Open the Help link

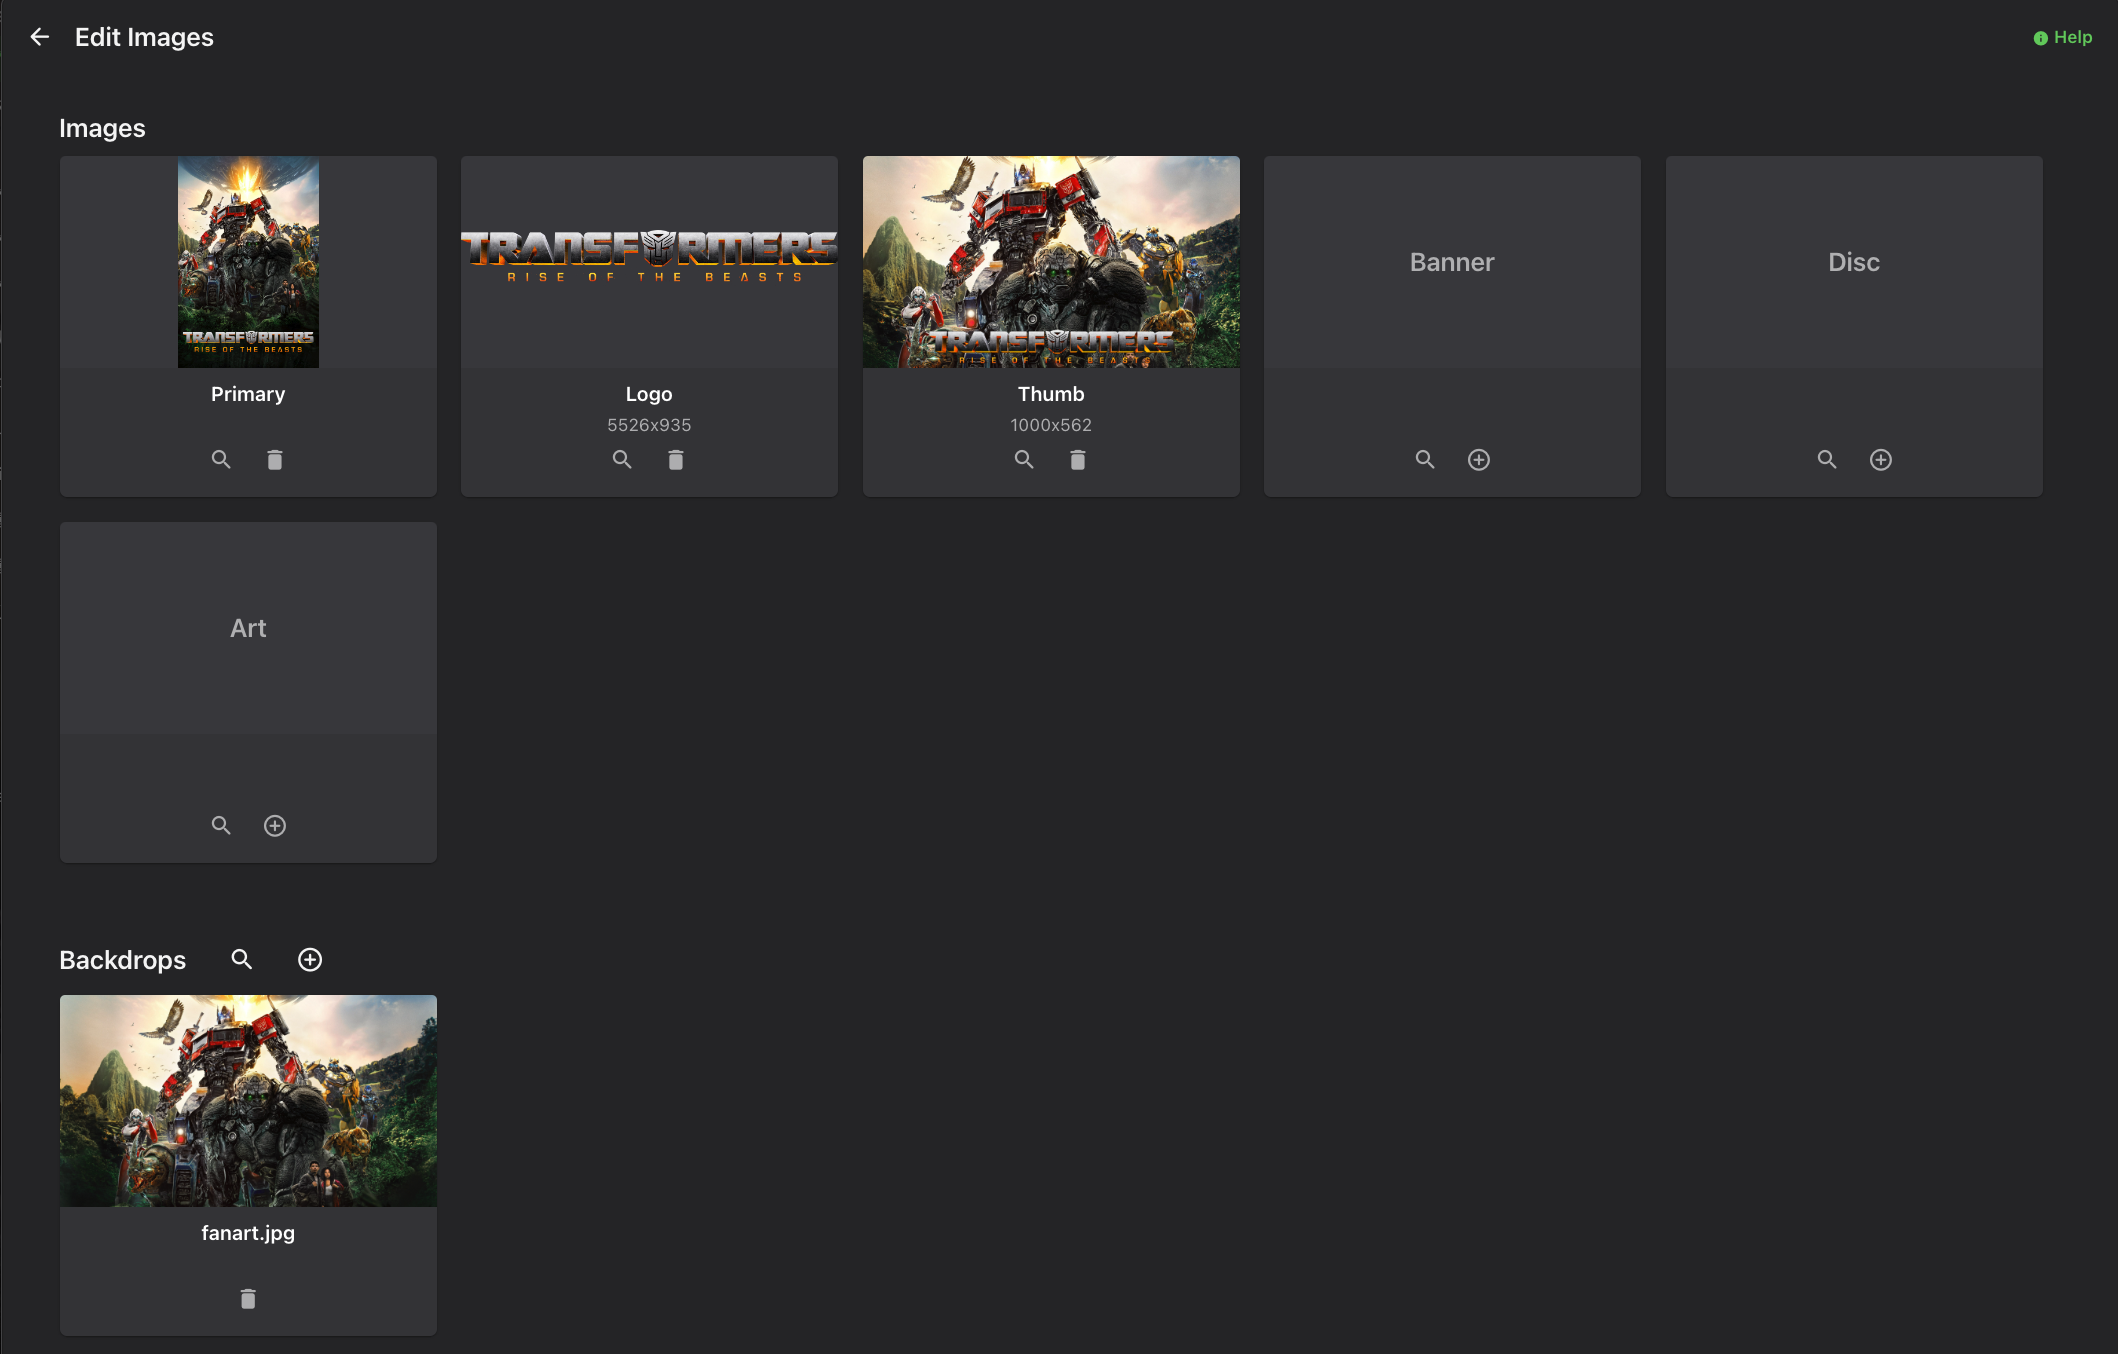2063,37
